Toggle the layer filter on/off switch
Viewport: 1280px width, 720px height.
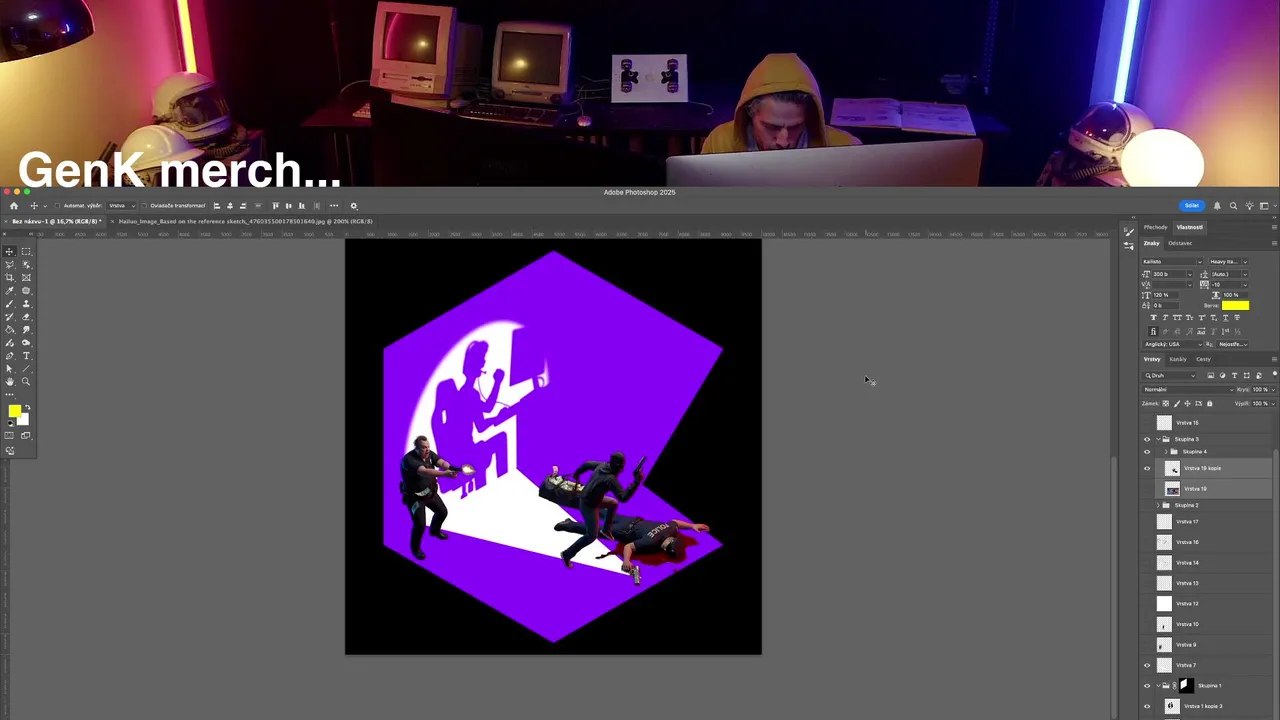(1274, 374)
